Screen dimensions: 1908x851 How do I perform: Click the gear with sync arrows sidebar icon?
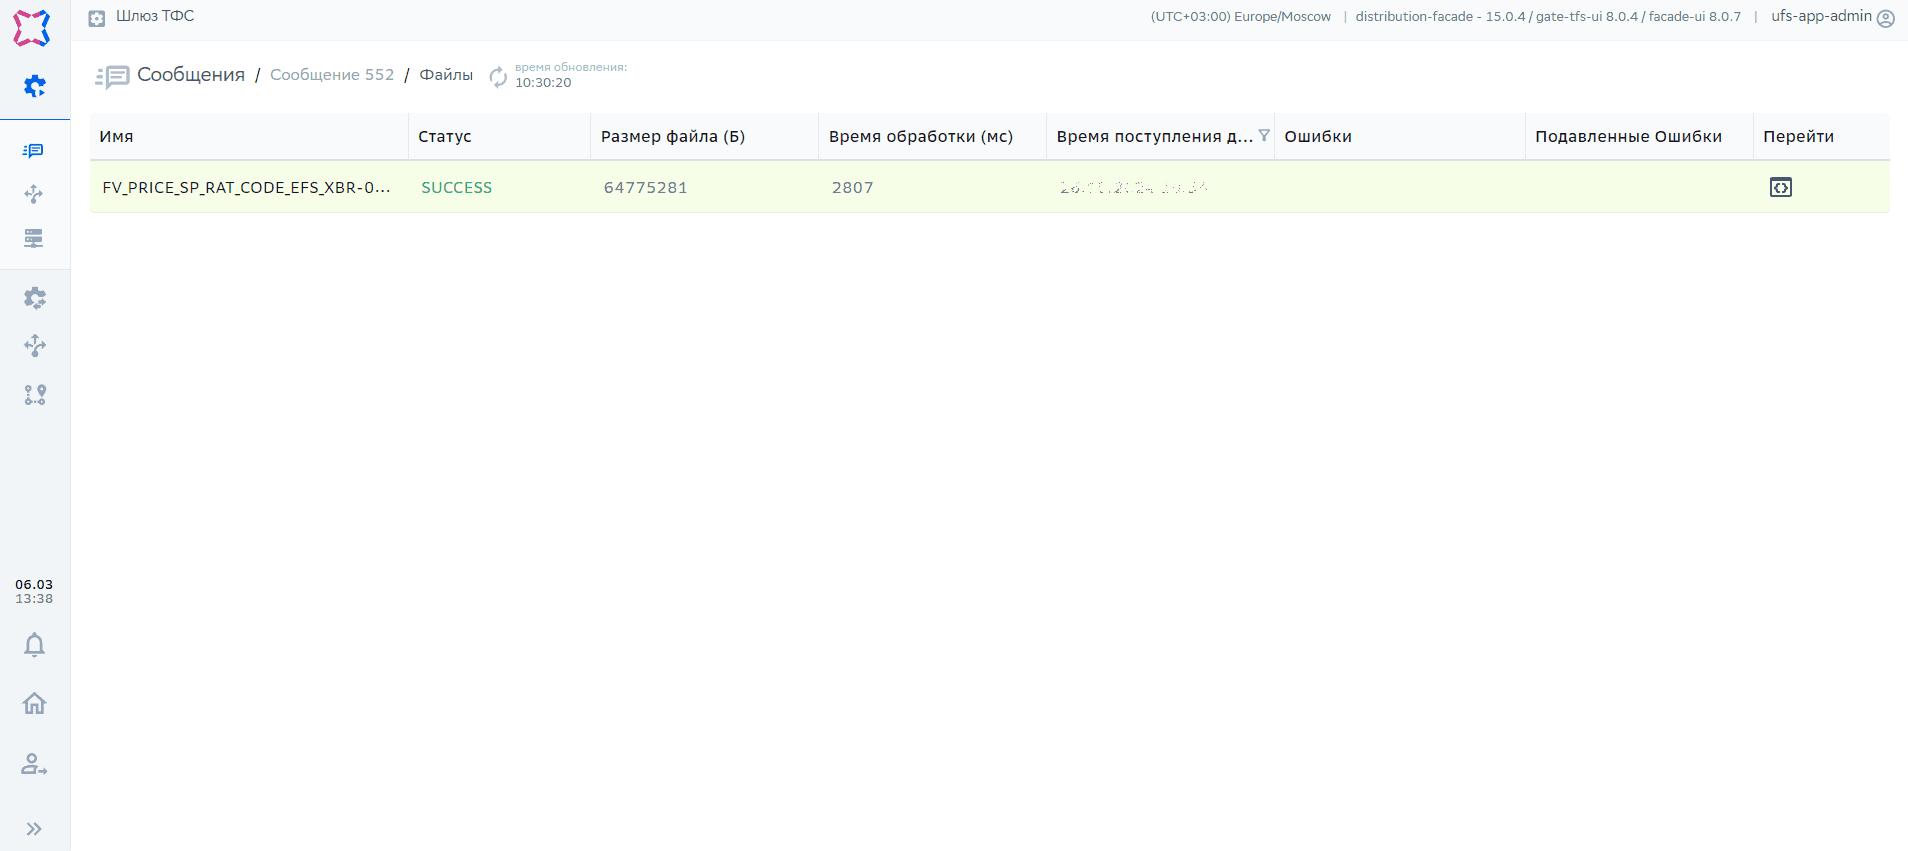[x=34, y=298]
